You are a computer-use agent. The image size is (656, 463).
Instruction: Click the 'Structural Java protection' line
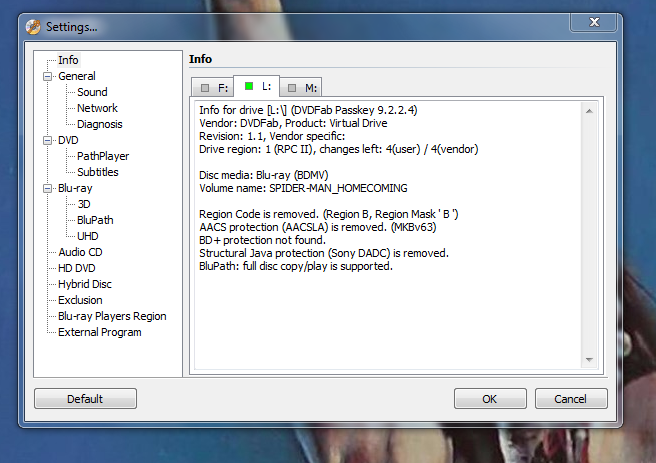pos(324,253)
